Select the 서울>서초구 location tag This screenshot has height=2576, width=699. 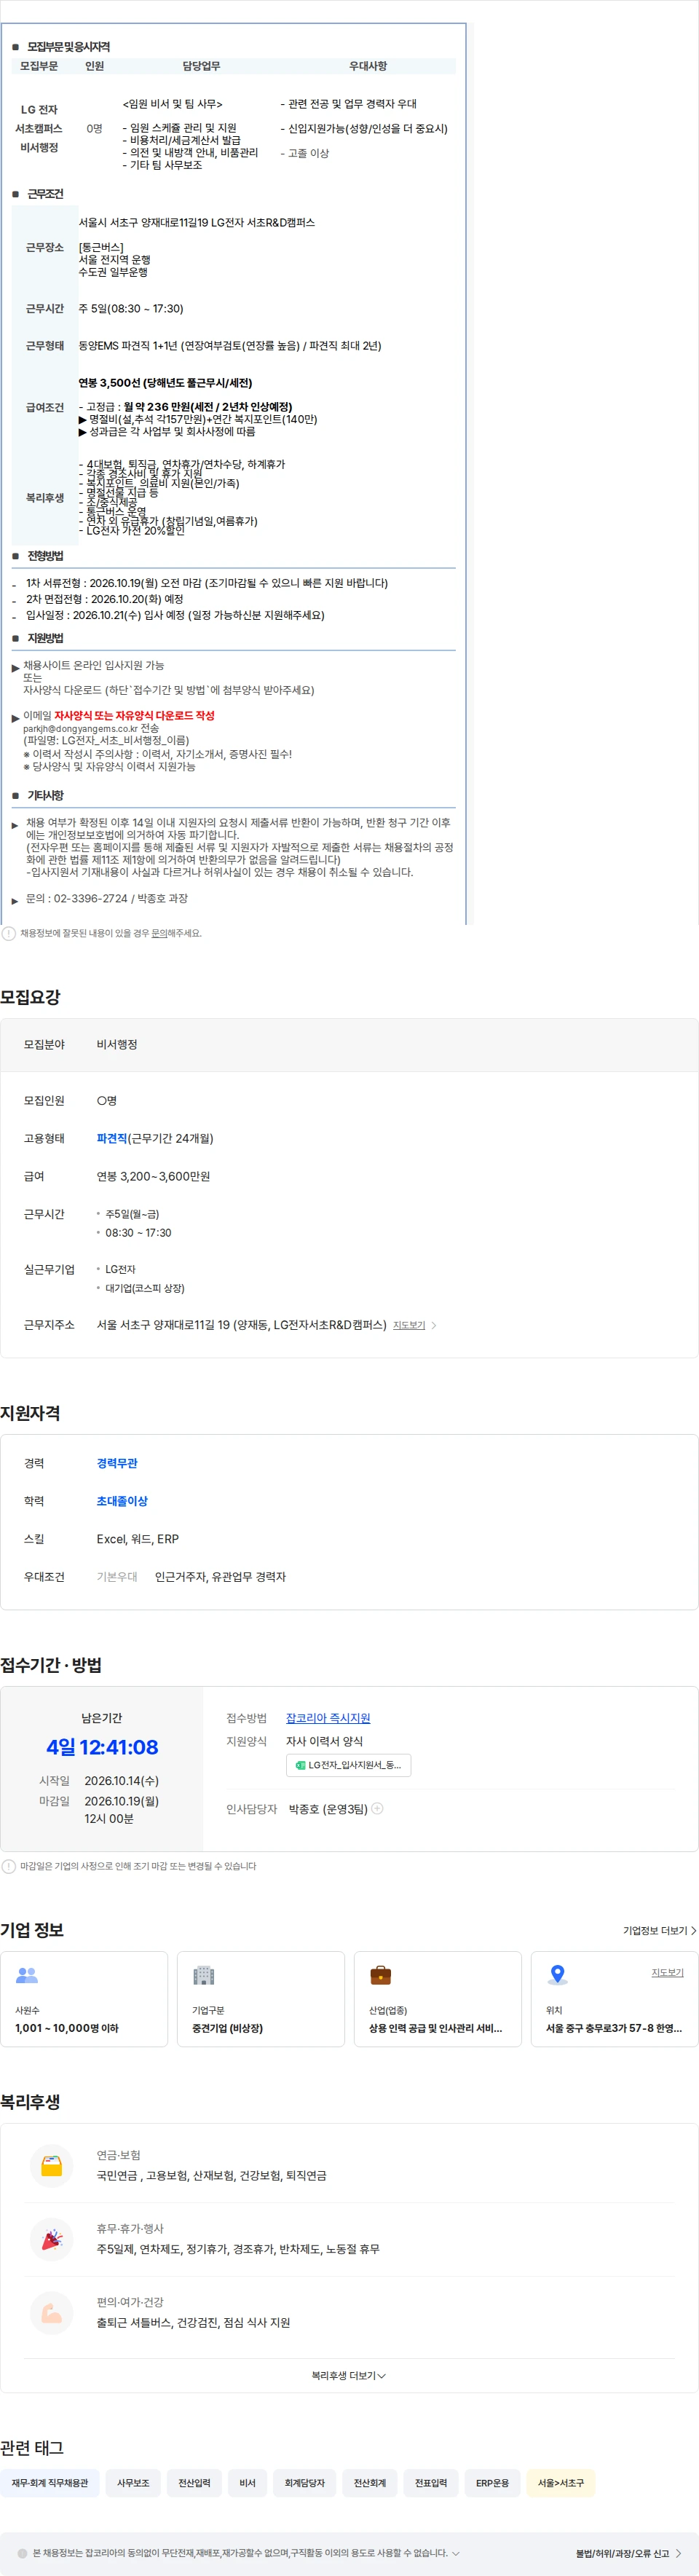[561, 2483]
